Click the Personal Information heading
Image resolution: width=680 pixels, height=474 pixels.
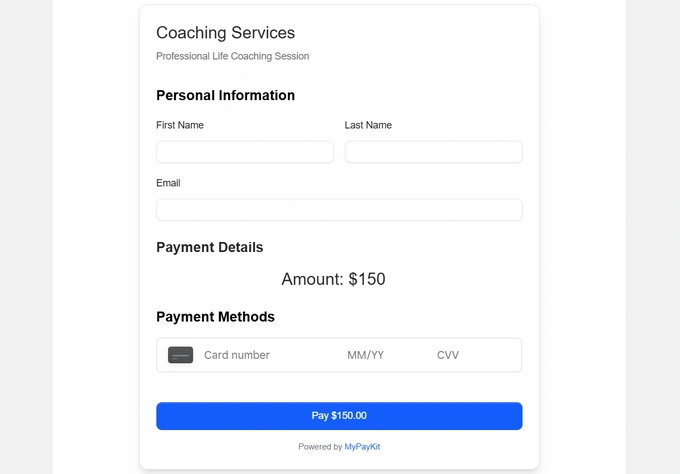(x=225, y=96)
